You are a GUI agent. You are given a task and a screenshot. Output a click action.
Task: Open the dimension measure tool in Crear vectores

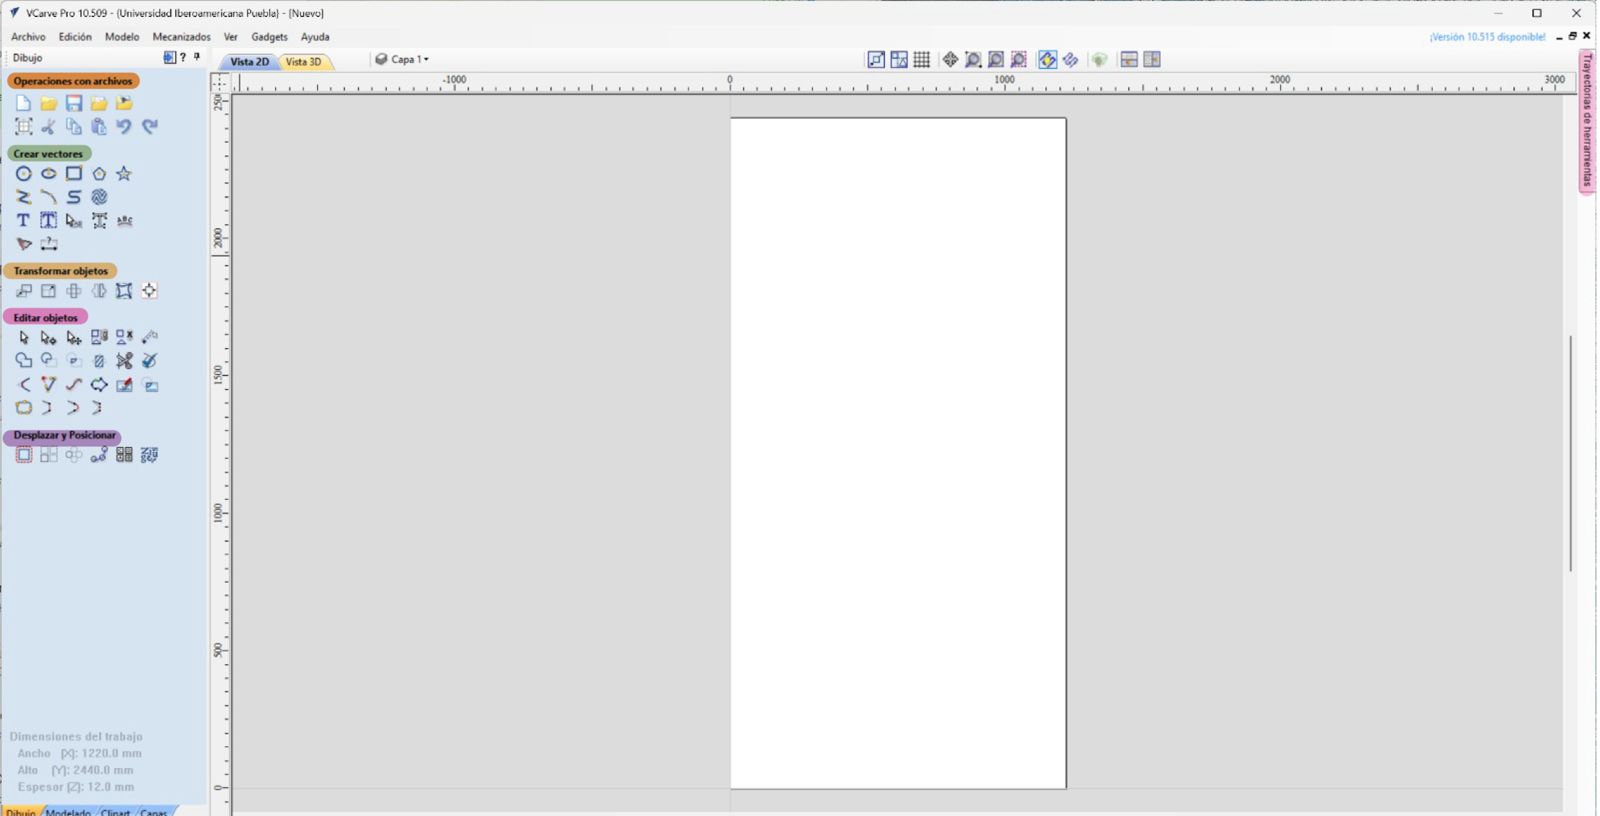48,244
